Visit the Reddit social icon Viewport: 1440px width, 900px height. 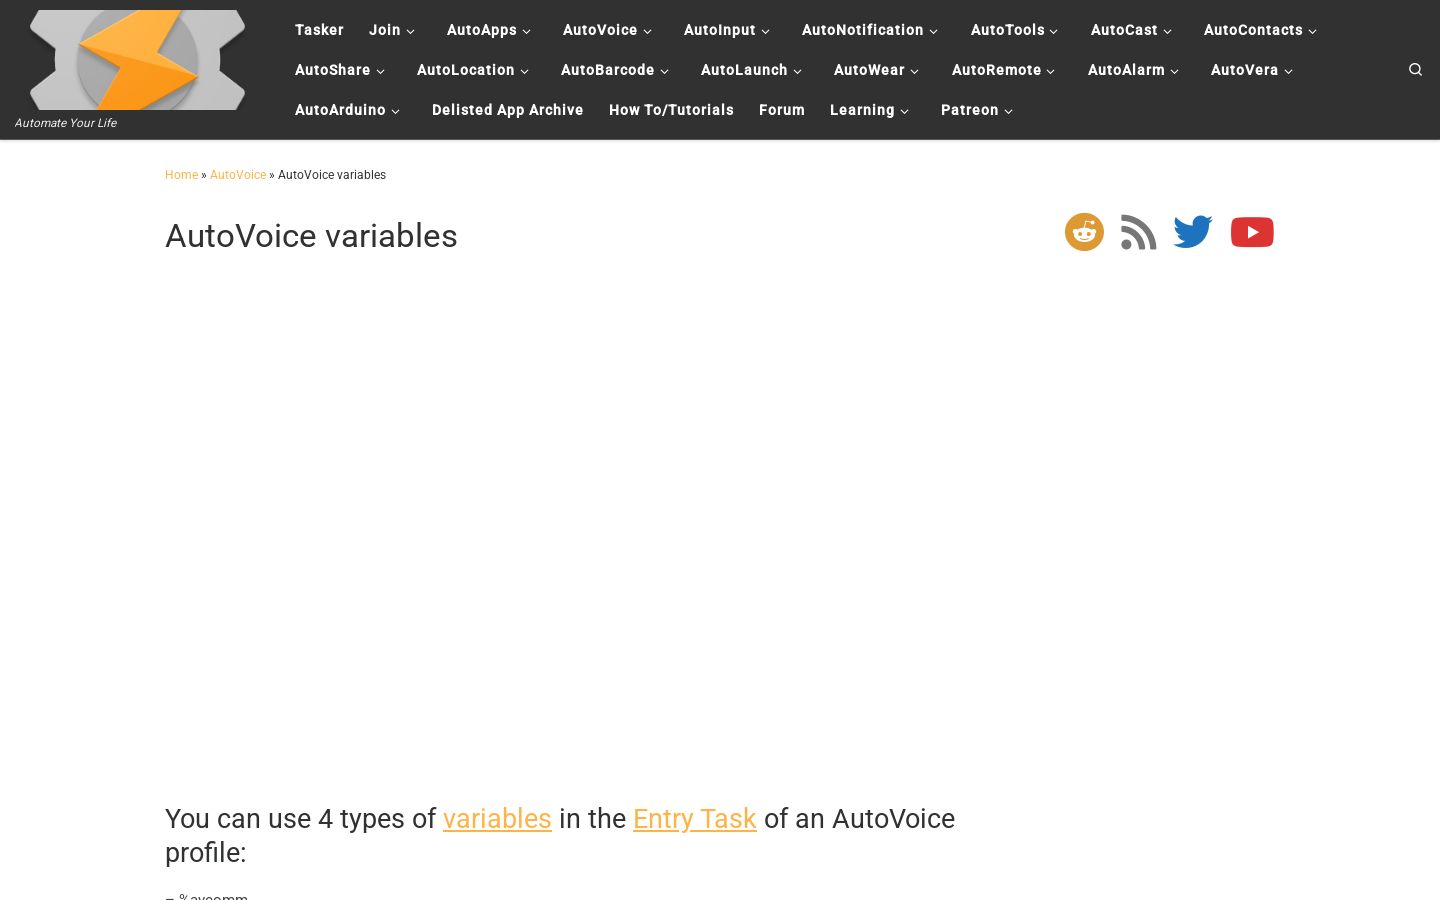(1084, 232)
